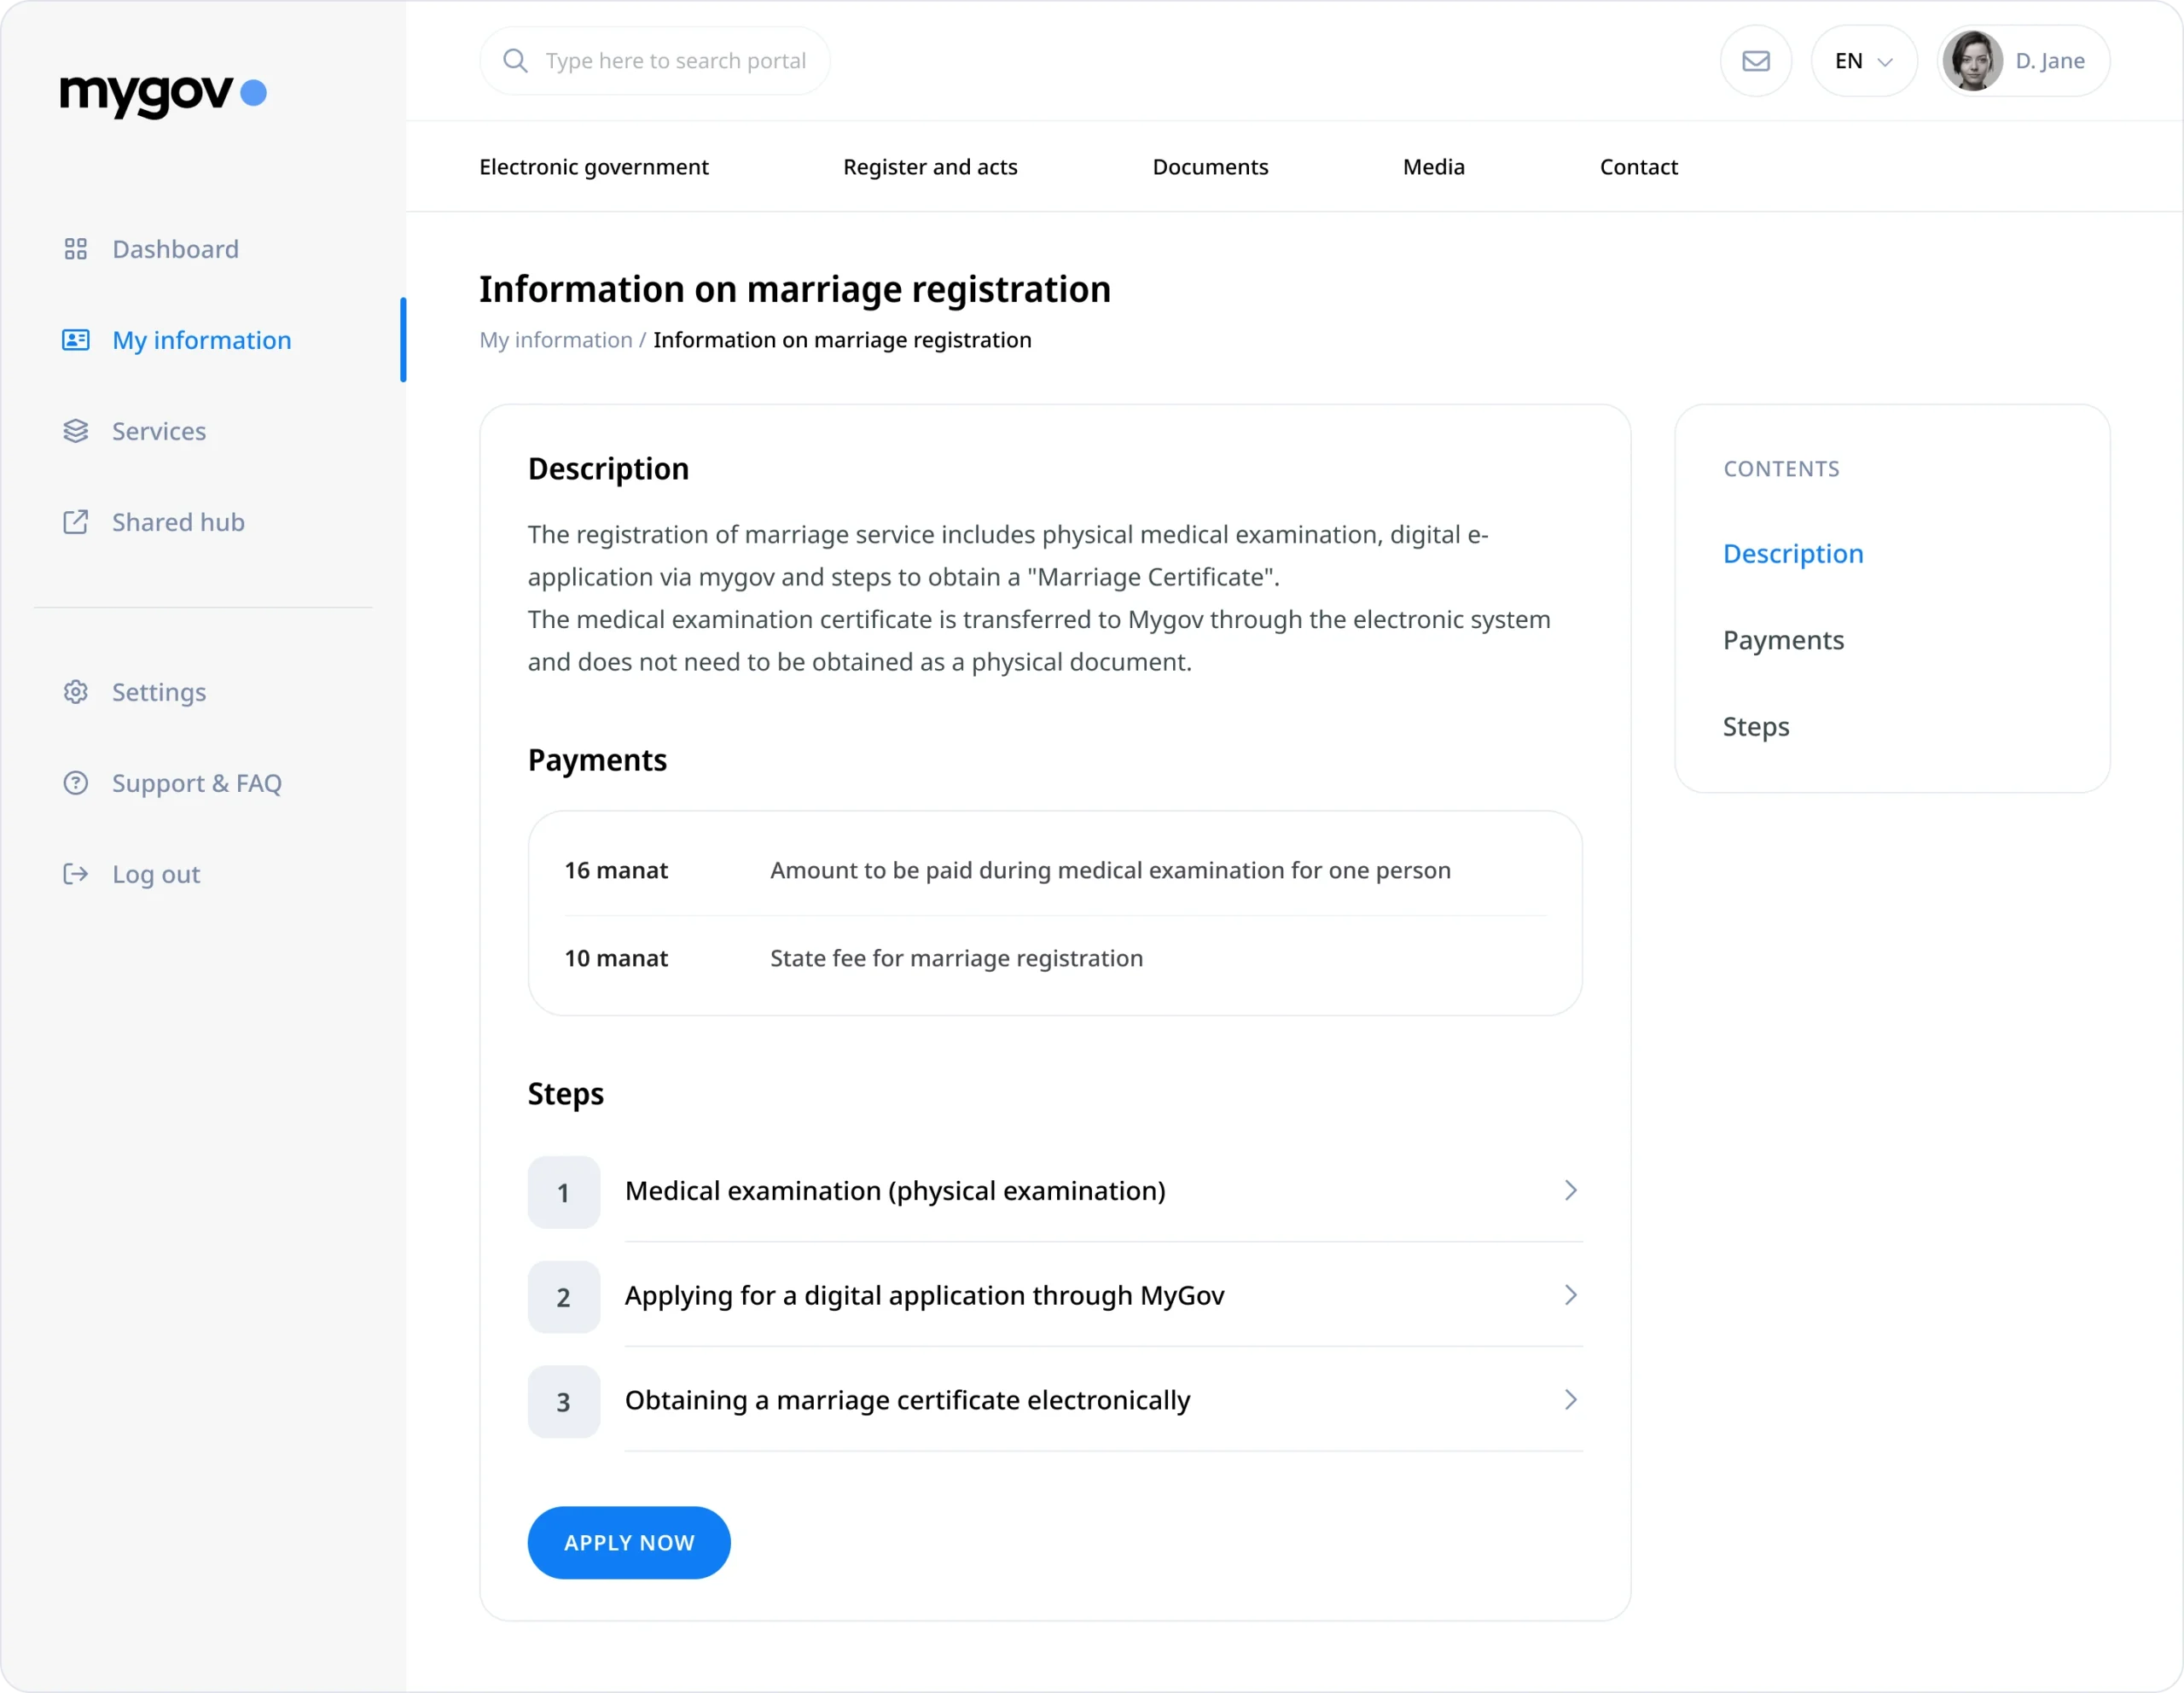2184x1693 pixels.
Task: Expand the digital application through MyGov step
Action: 1569,1295
